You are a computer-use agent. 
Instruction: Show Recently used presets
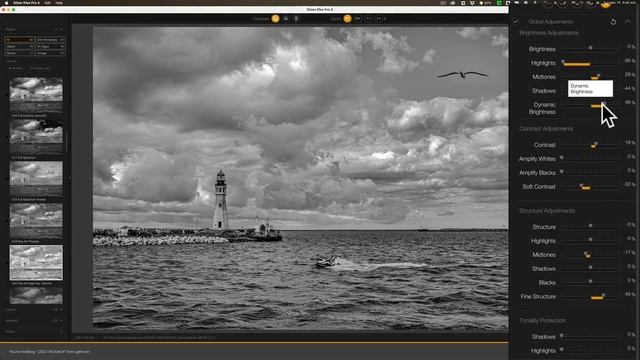[40, 68]
